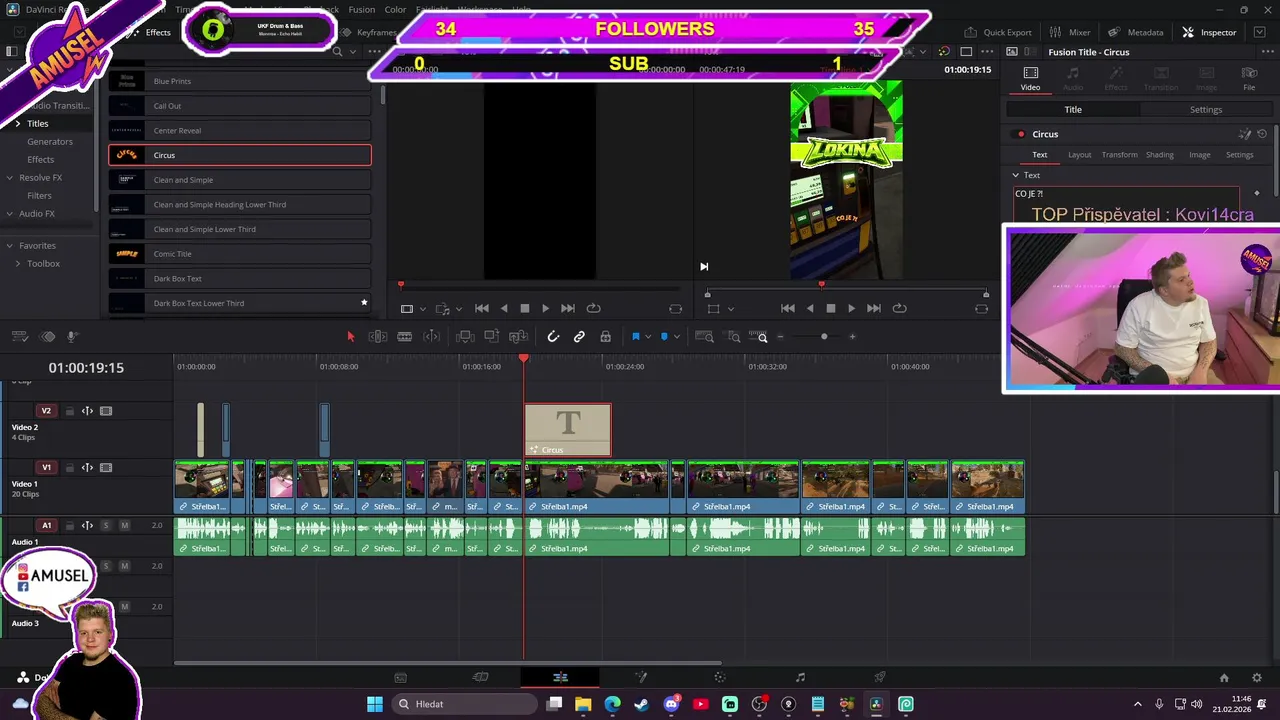Toggle the Circus title enable red dot

(x=1021, y=134)
